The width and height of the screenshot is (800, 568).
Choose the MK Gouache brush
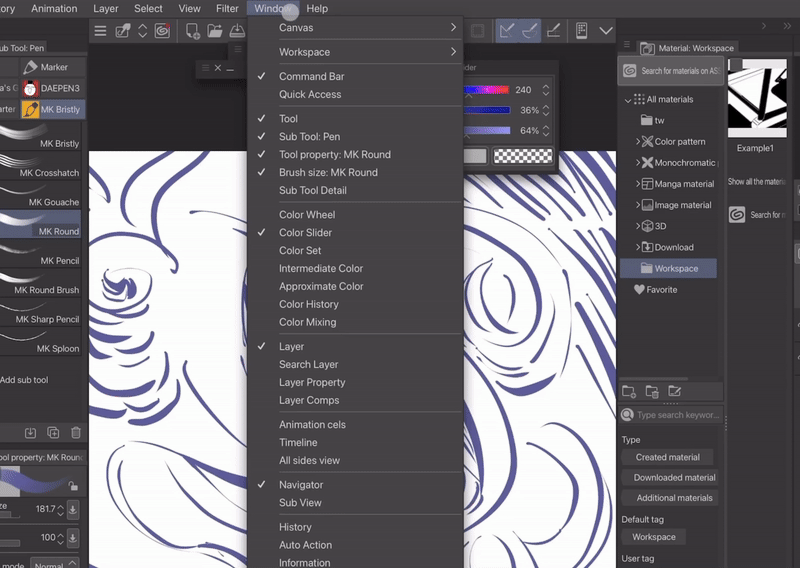tap(40, 195)
